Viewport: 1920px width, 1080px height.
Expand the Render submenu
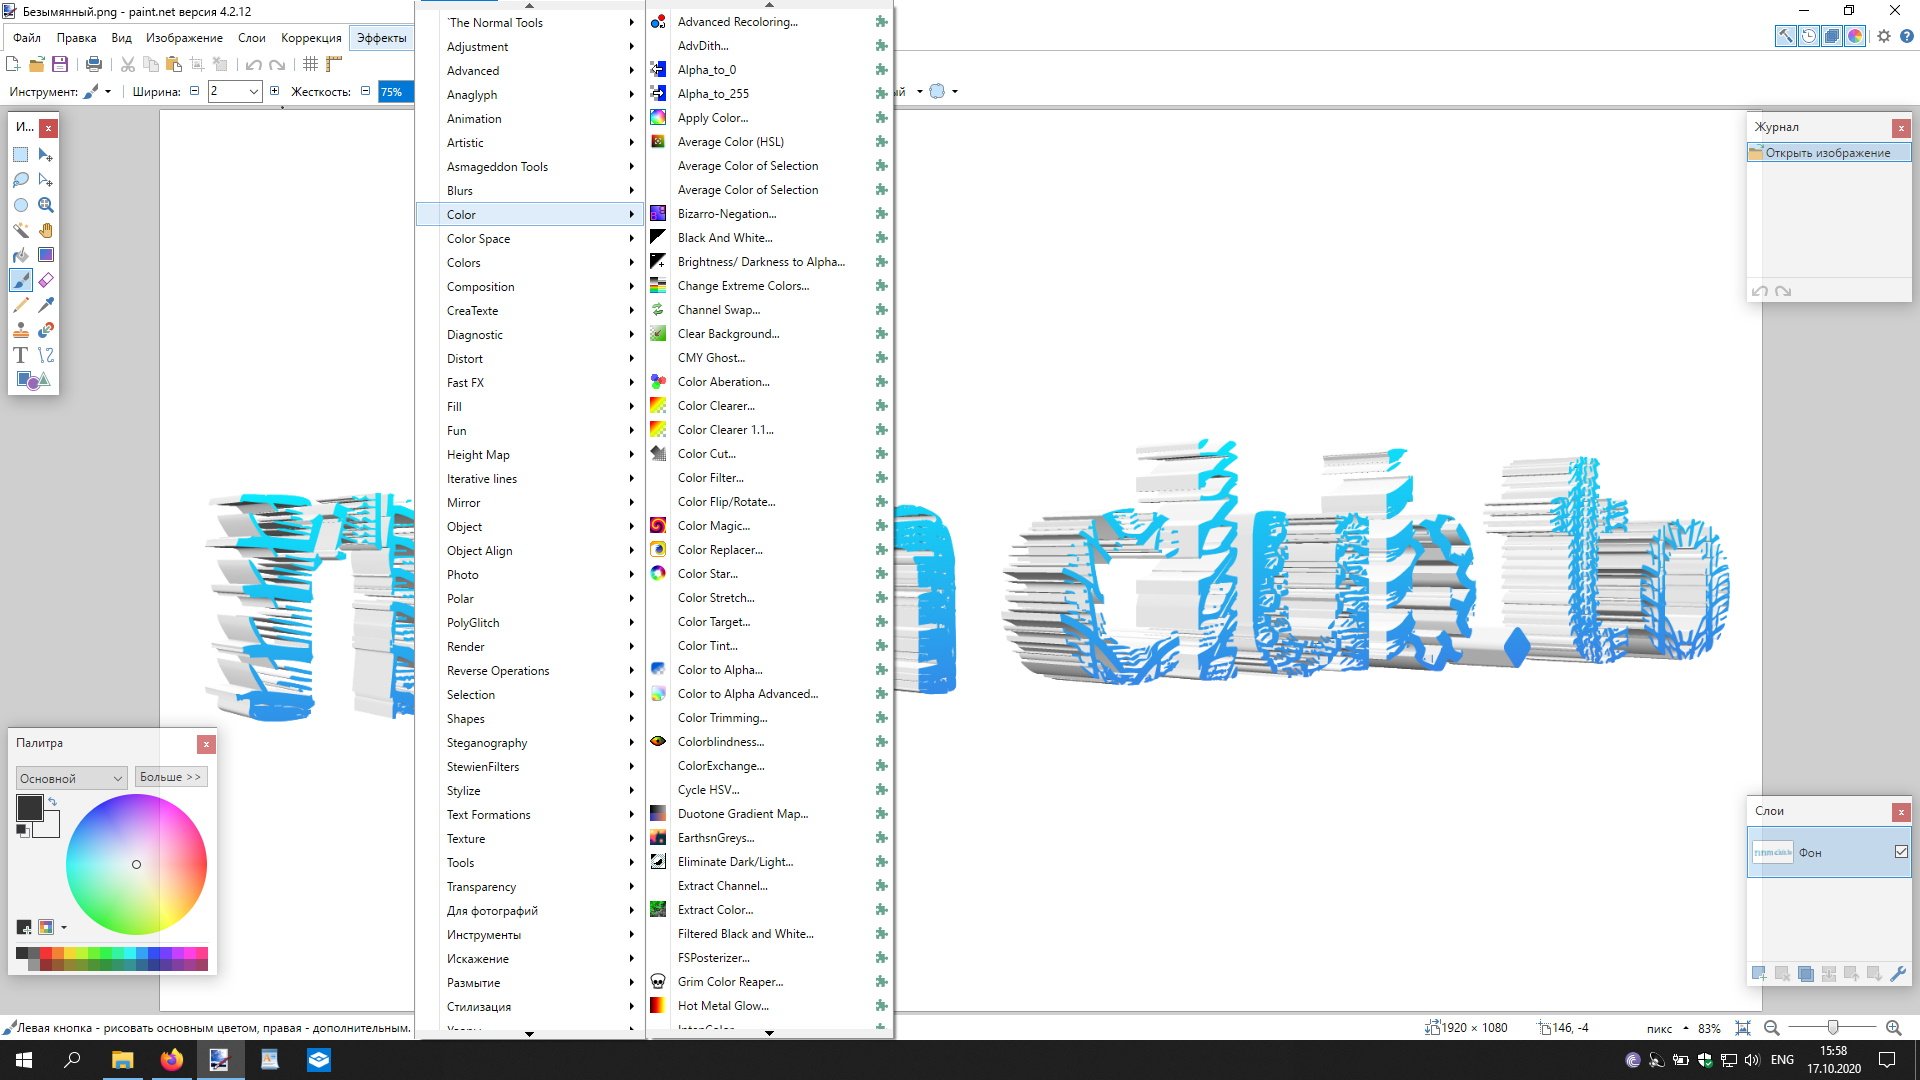pyautogui.click(x=528, y=647)
